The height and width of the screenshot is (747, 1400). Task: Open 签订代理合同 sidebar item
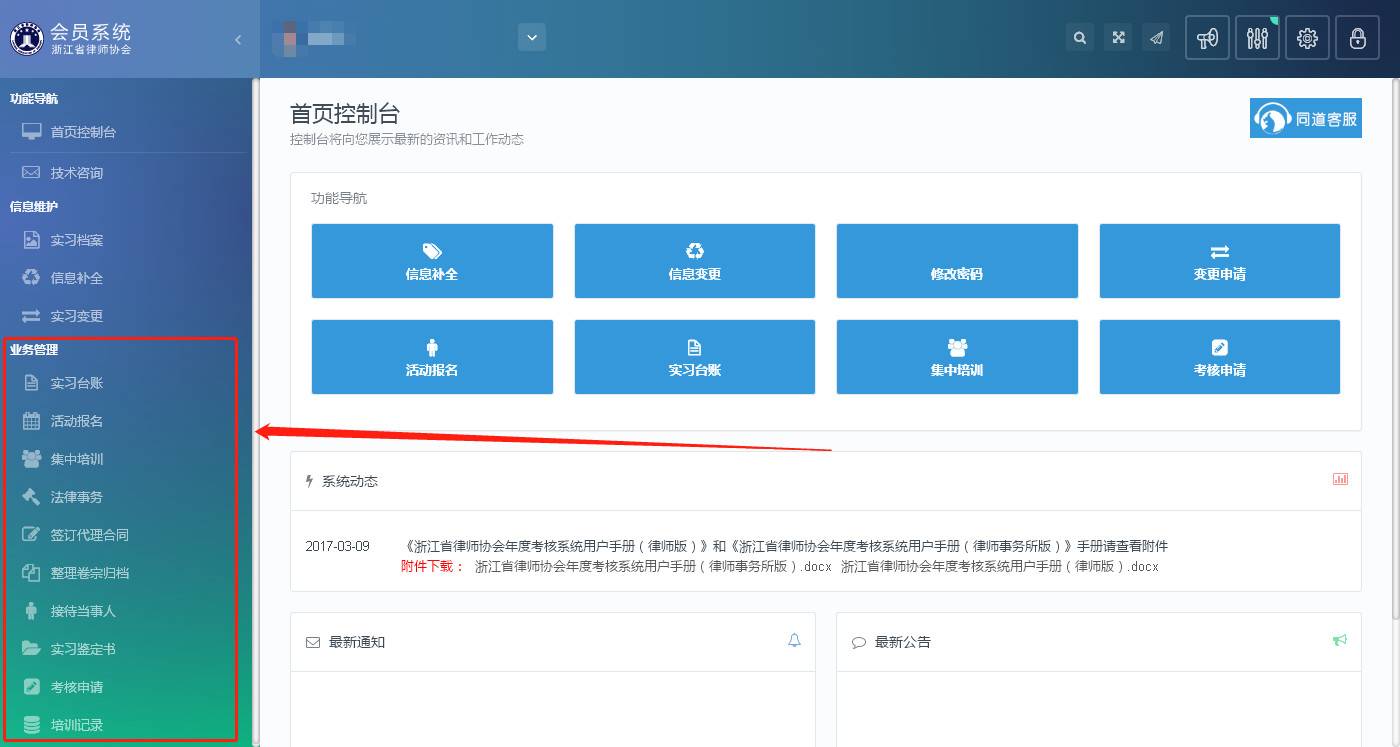pos(89,535)
